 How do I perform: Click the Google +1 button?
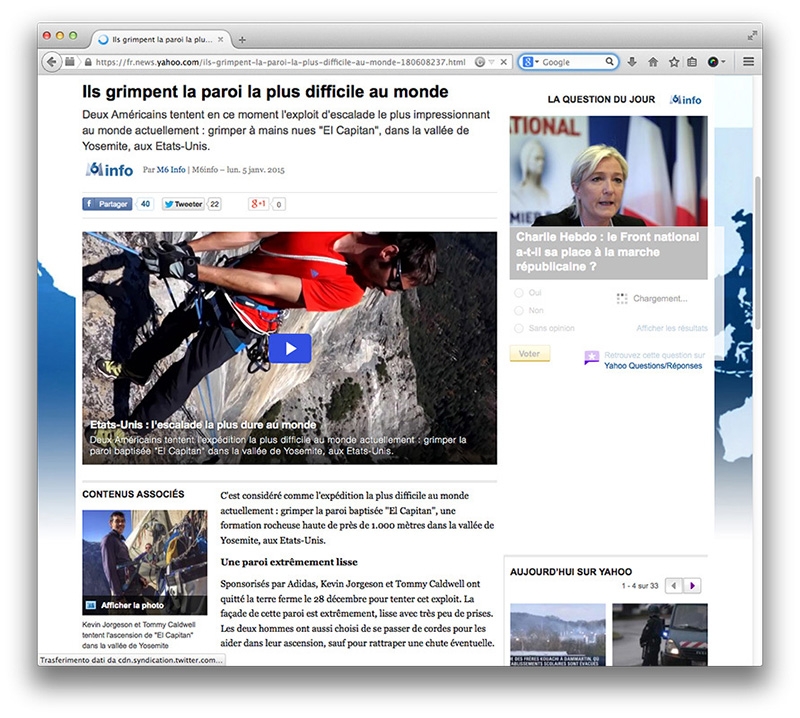258,204
